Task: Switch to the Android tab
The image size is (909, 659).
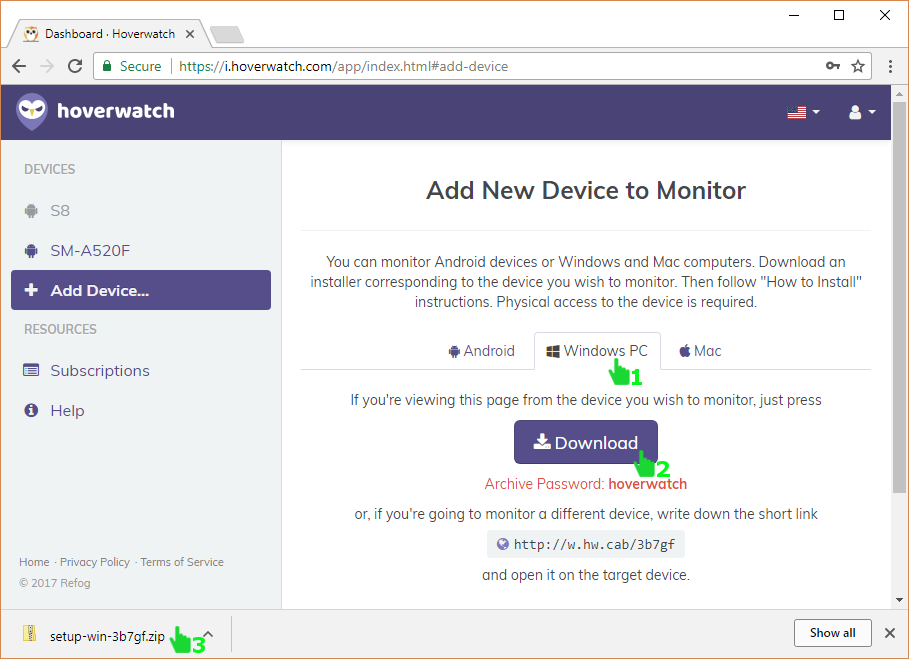Action: (x=481, y=351)
